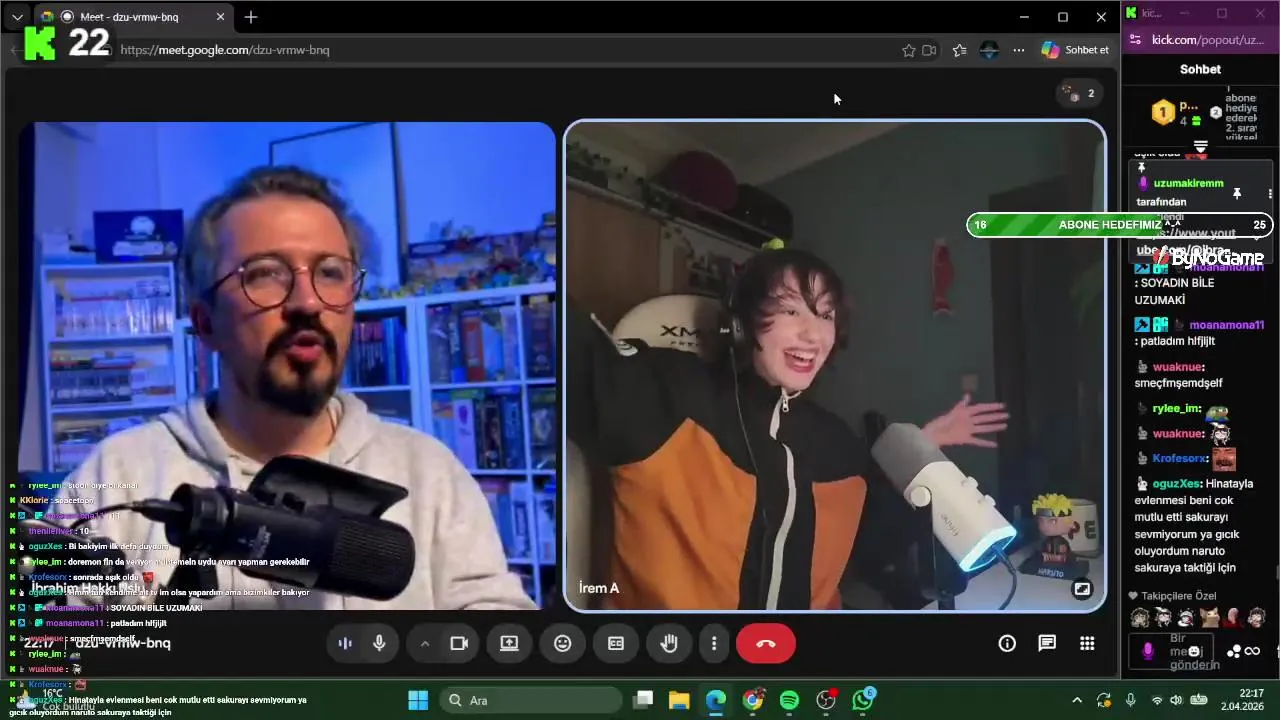Open meeting details info icon
Viewport: 1280px width, 720px height.
[1007, 643]
